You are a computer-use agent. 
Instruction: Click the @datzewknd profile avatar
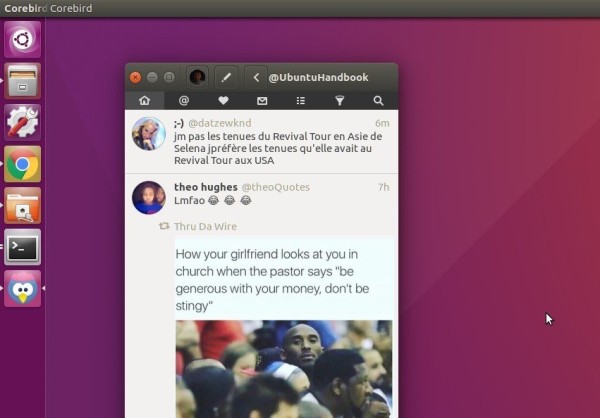click(149, 134)
